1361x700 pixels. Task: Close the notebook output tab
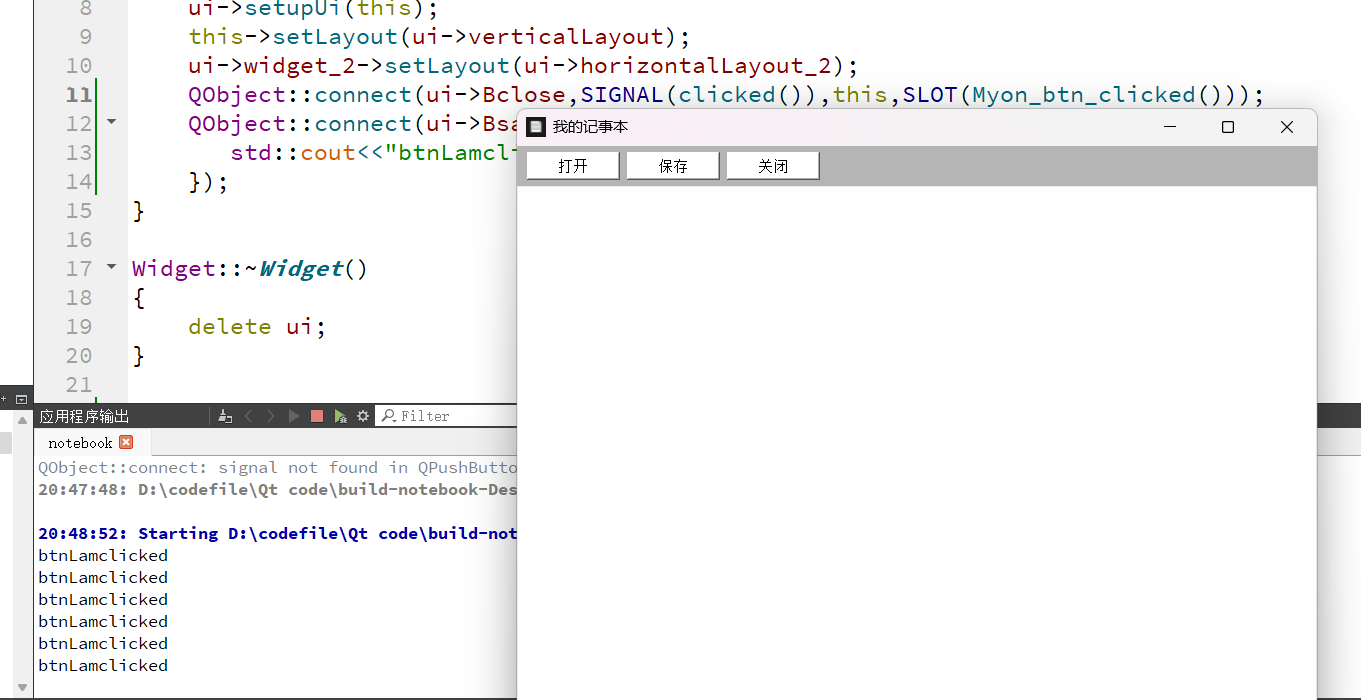click(126, 442)
